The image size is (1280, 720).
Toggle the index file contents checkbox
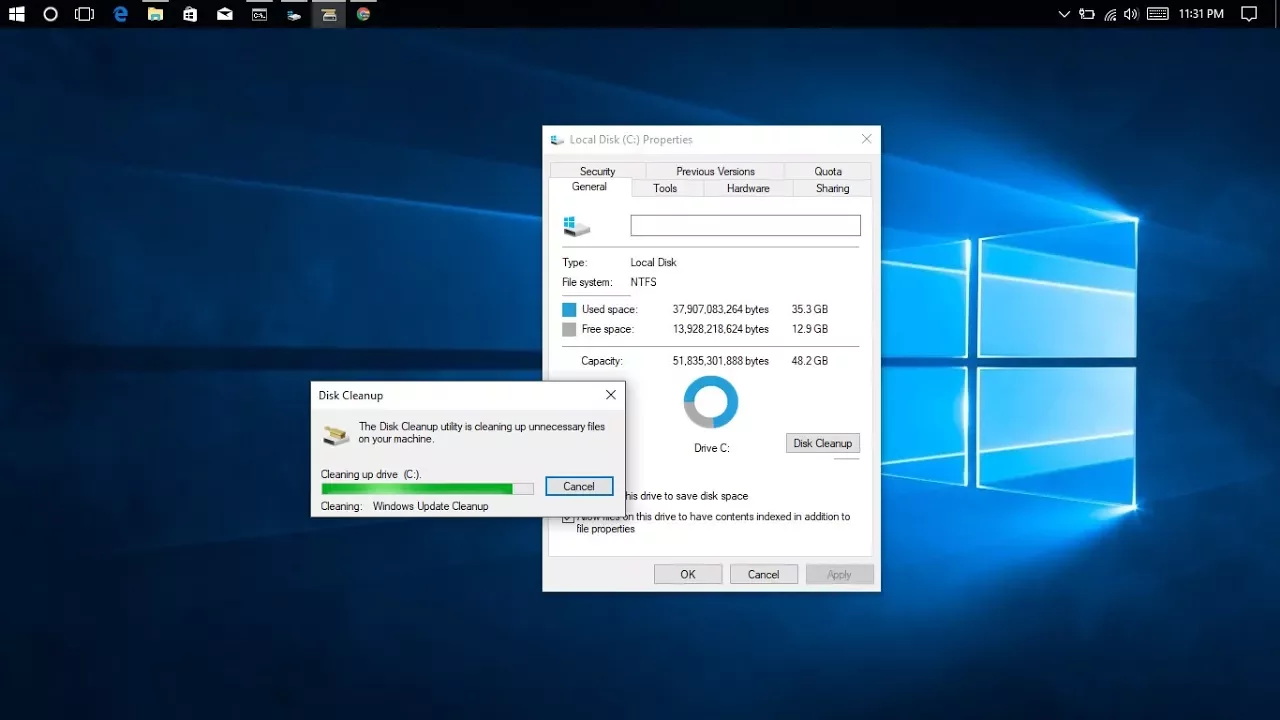tap(568, 517)
